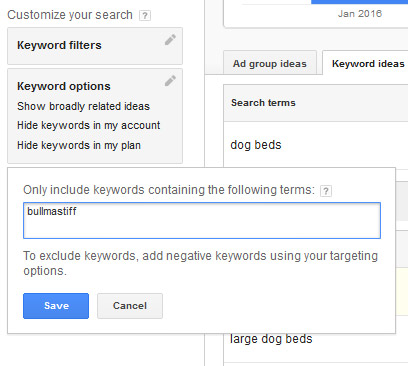Save the keyword include filter
The image size is (408, 366).
[56, 306]
